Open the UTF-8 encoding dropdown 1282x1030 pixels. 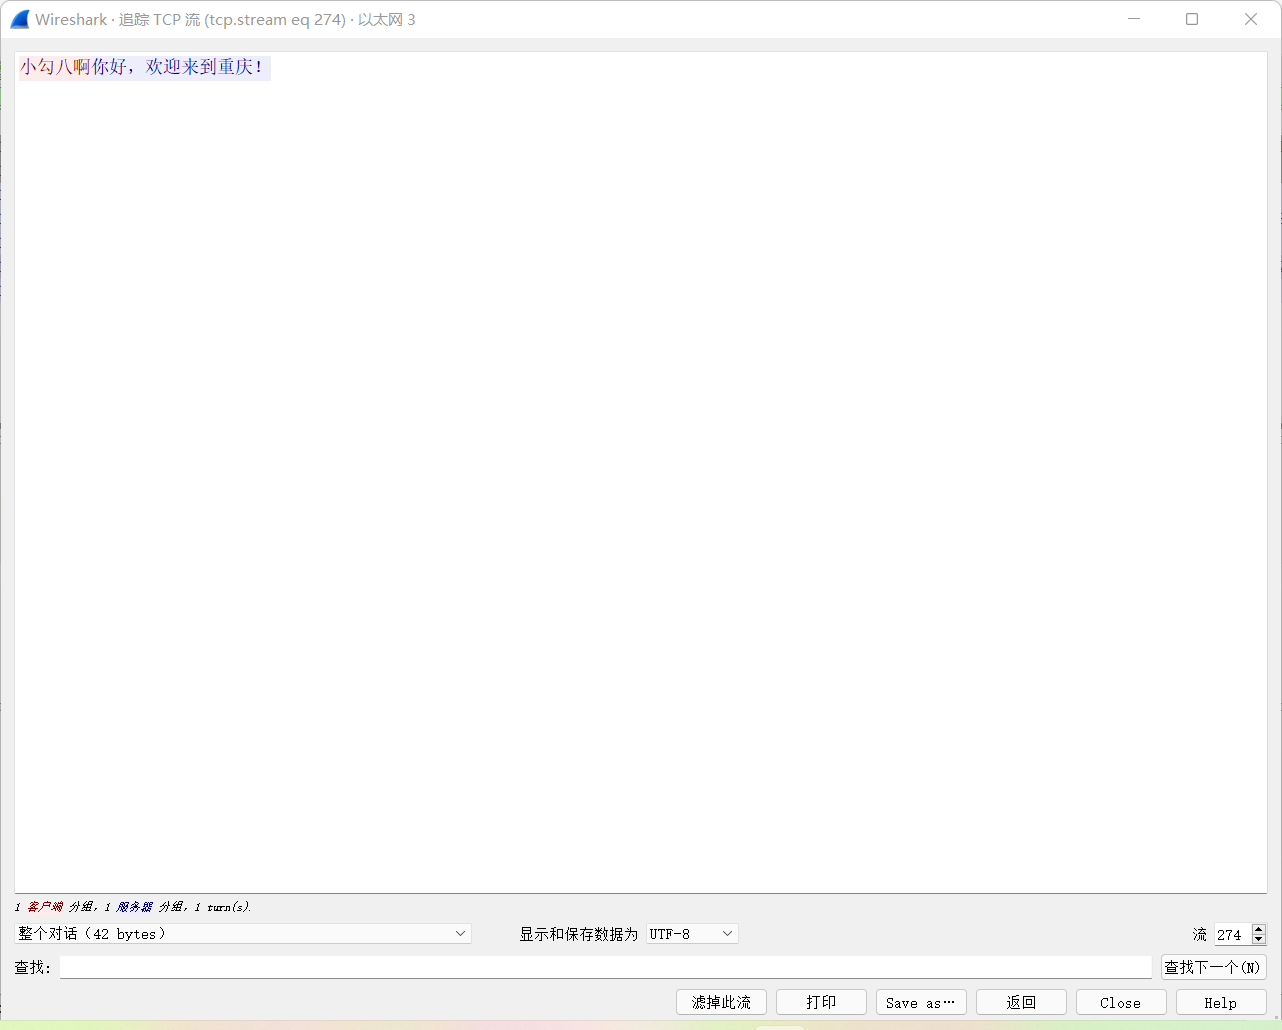point(692,933)
